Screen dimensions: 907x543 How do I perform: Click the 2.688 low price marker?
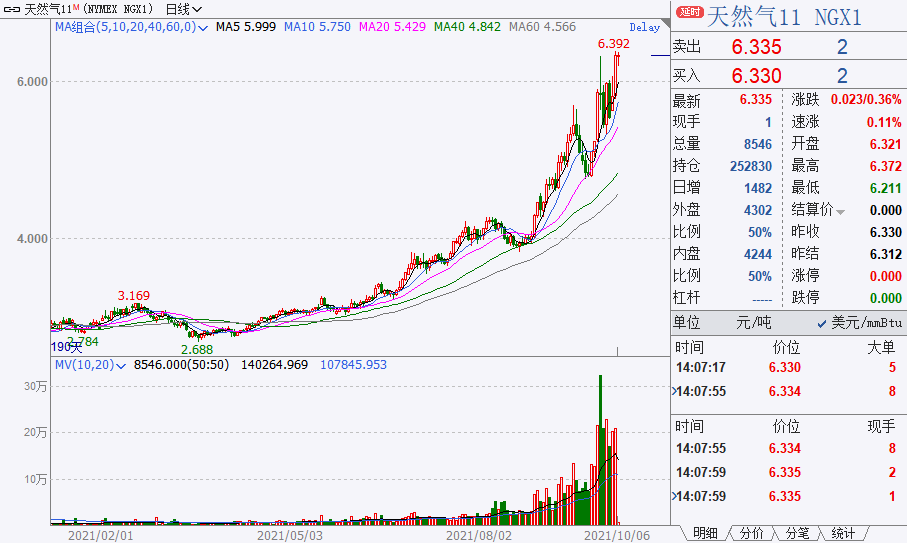(197, 349)
